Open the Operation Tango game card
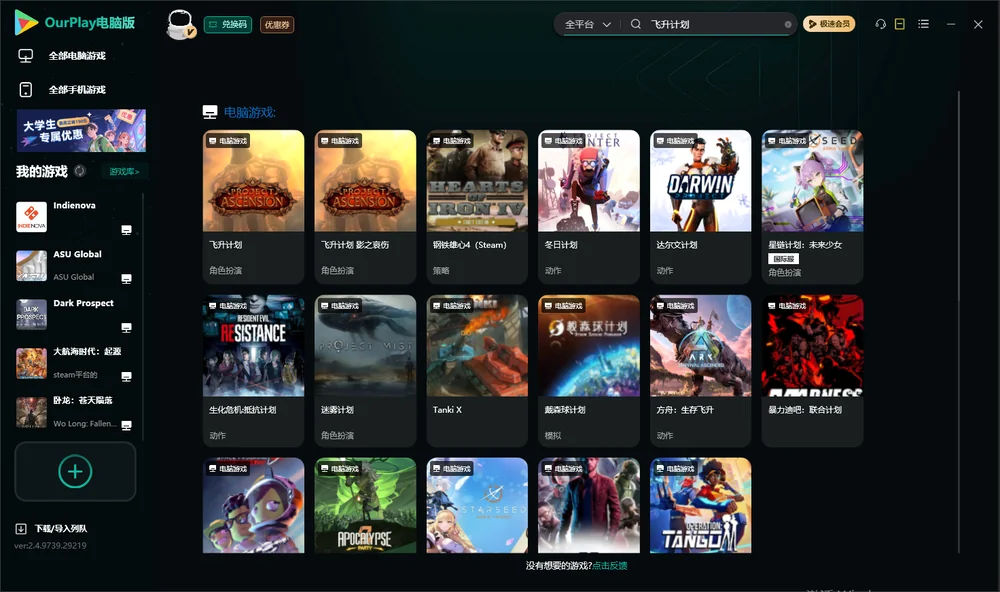Image resolution: width=1000 pixels, height=592 pixels. [x=700, y=505]
